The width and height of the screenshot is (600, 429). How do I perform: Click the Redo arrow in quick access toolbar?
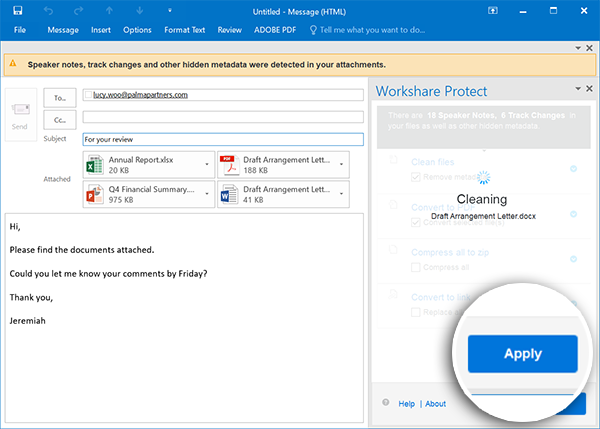pyautogui.click(x=78, y=11)
